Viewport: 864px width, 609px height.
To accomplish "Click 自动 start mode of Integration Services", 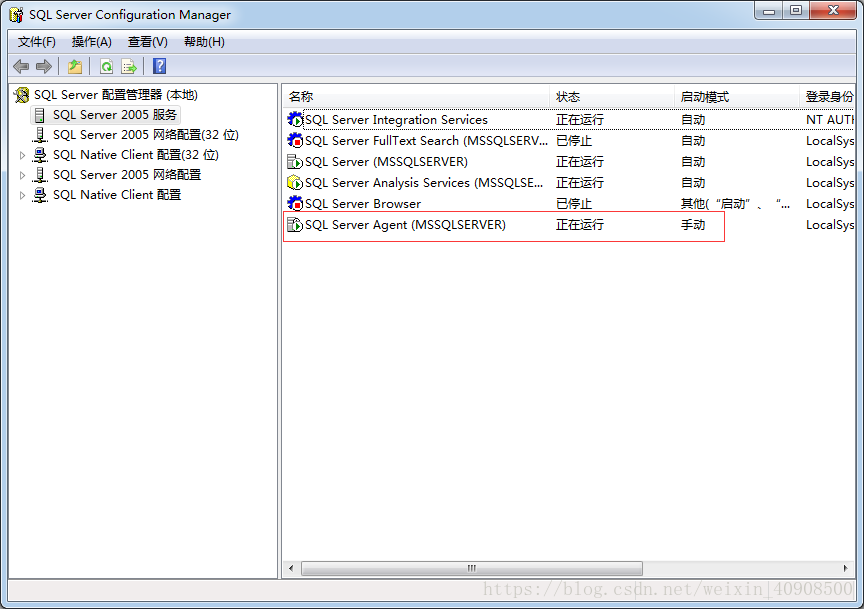I will pos(693,119).
